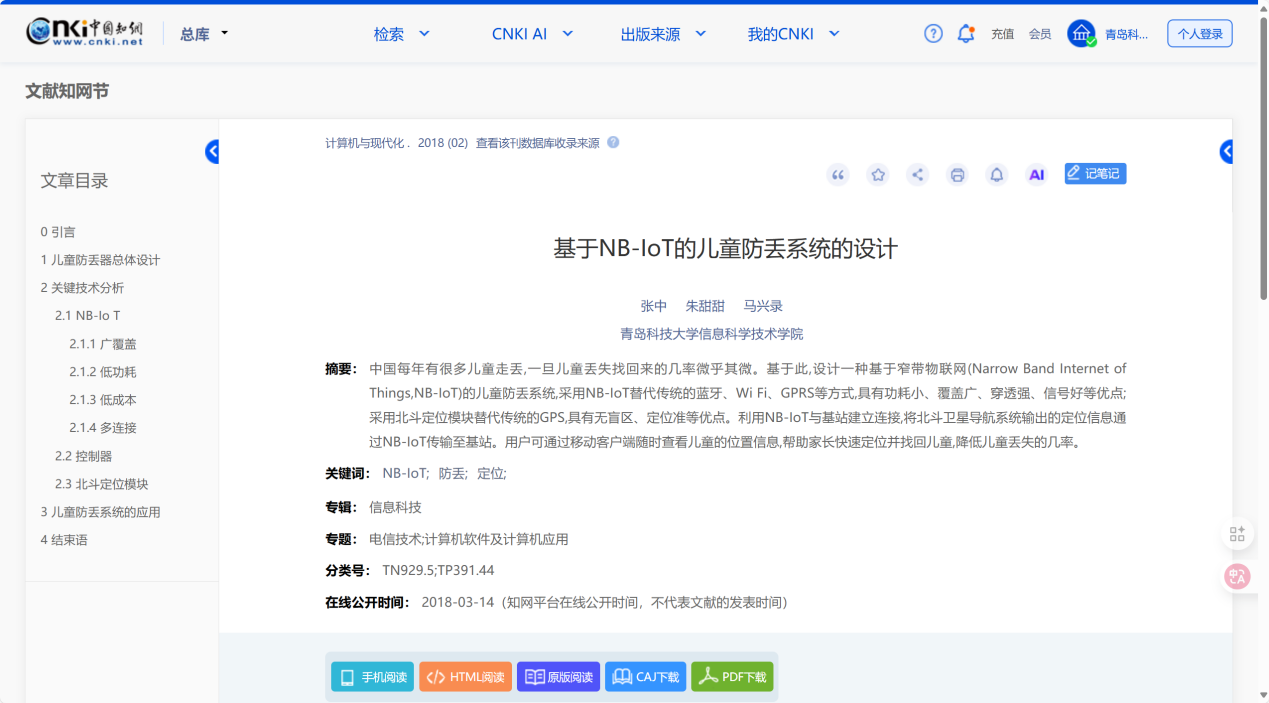Click the star favorite icon

(878, 175)
